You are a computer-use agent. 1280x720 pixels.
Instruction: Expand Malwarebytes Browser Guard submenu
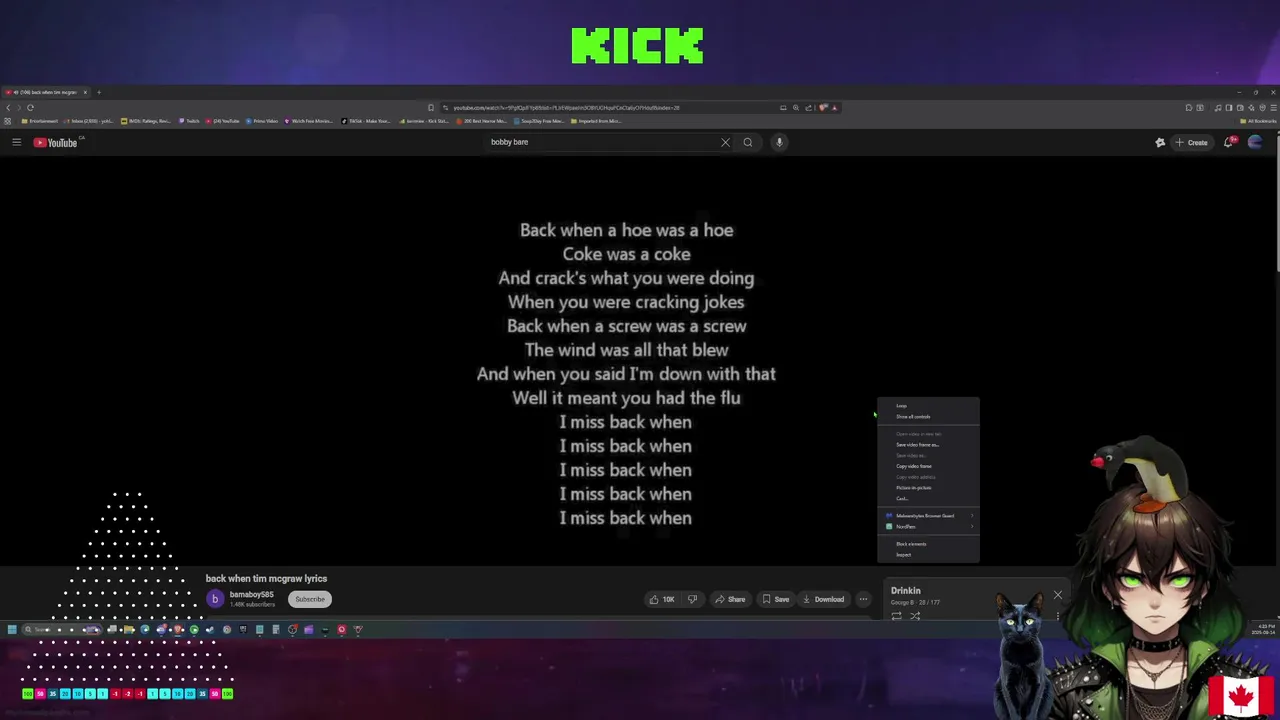(928, 516)
